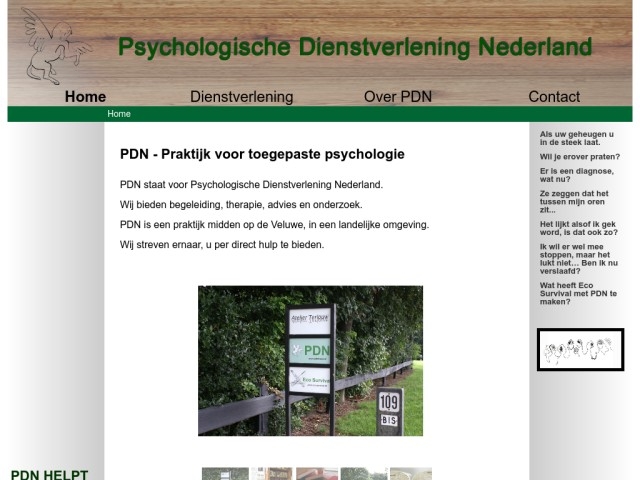Click the PDN HELPT heading at bottom left
Viewport: 640px width, 480px height.
(49, 475)
